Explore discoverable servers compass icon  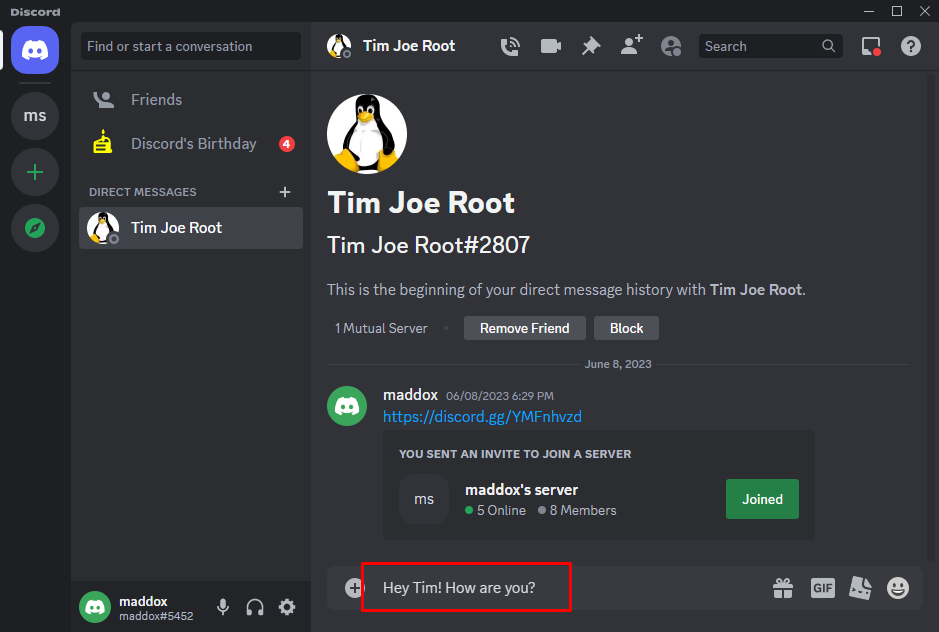click(35, 228)
